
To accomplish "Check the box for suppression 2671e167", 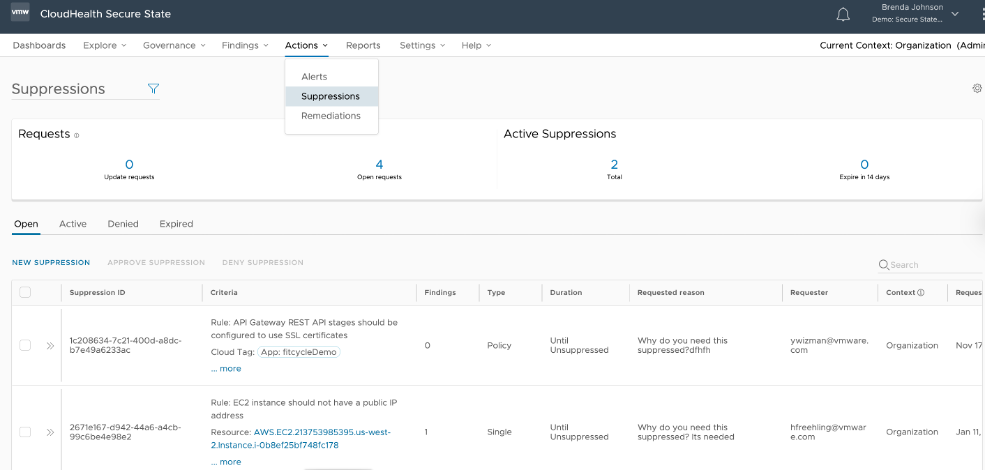I will pyautogui.click(x=25, y=432).
